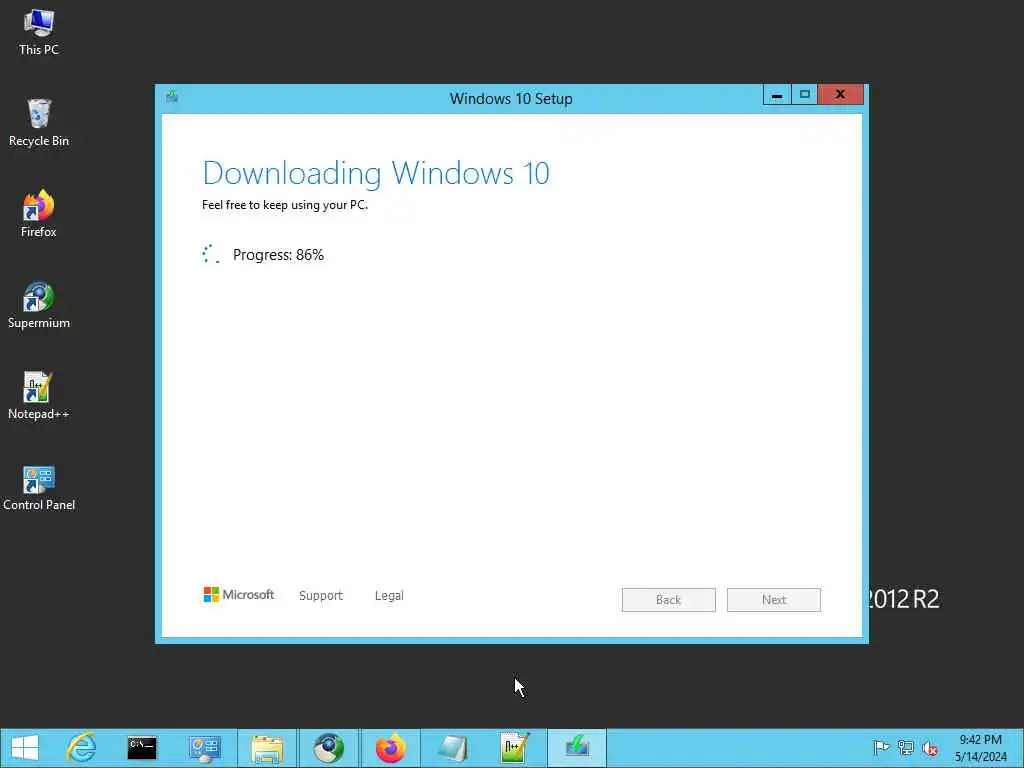Viewport: 1024px width, 768px height.
Task: Open the notepad-style app in the taskbar
Action: tap(453, 748)
